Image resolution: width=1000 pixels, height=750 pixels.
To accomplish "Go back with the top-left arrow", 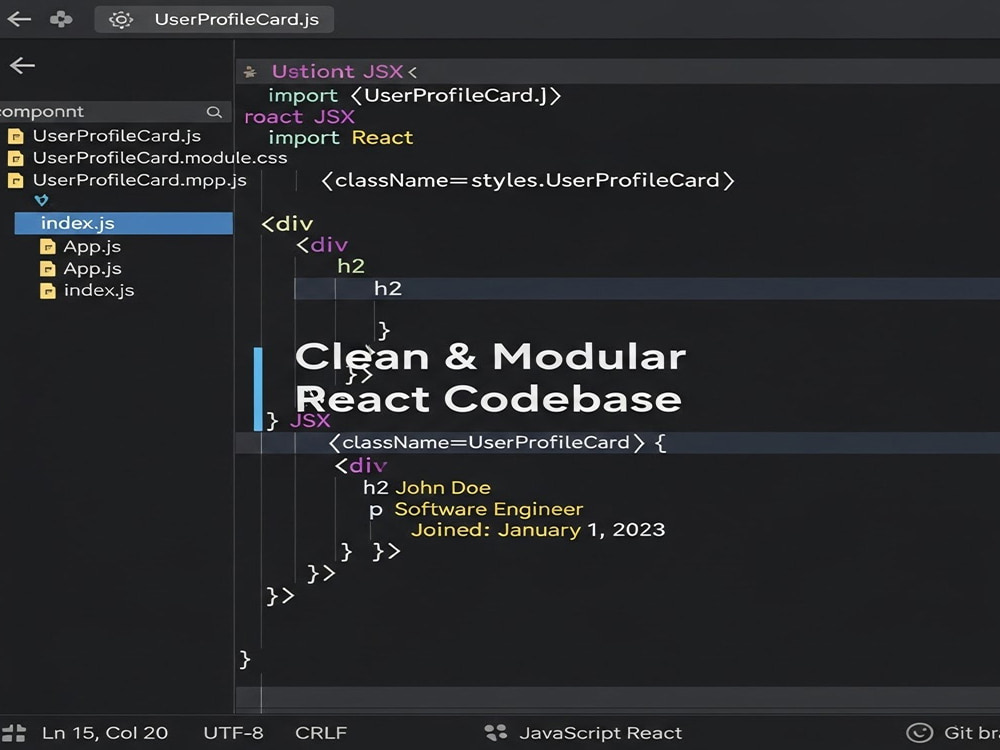I will coord(18,19).
